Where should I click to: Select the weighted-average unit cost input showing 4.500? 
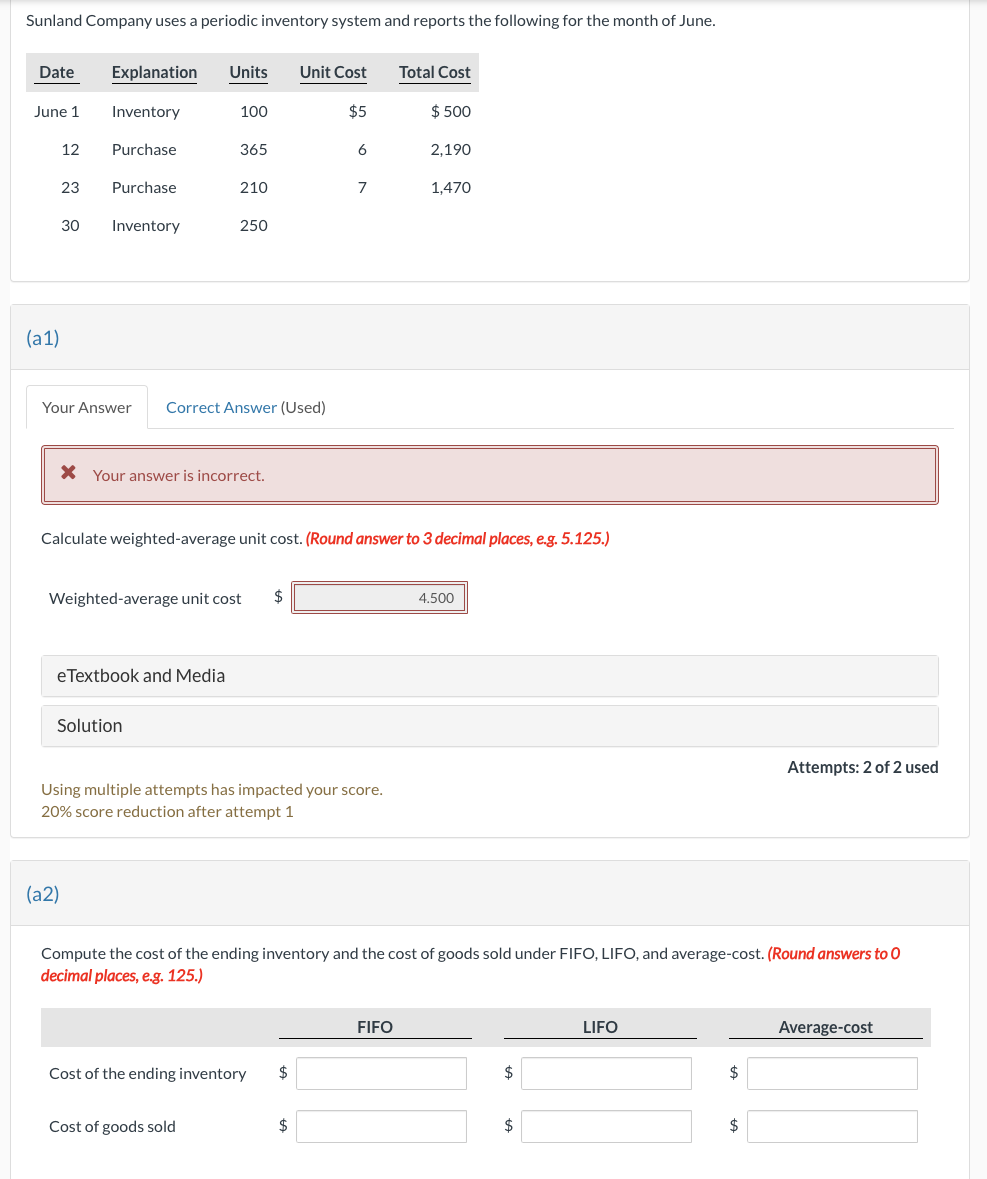379,597
